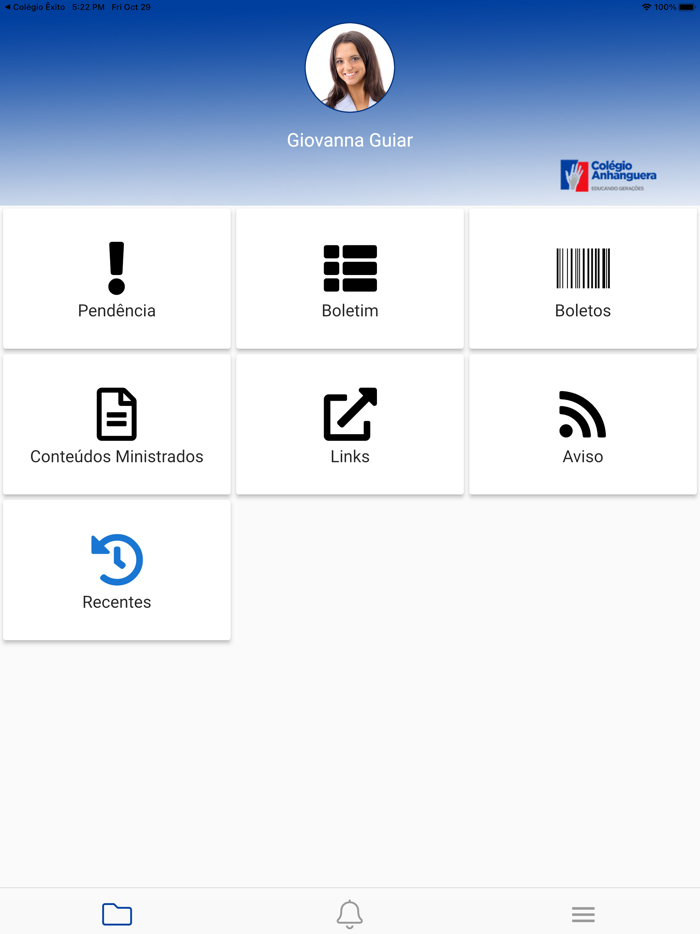Click the Conteúdos Ministrados label
The width and height of the screenshot is (700, 934).
117,456
